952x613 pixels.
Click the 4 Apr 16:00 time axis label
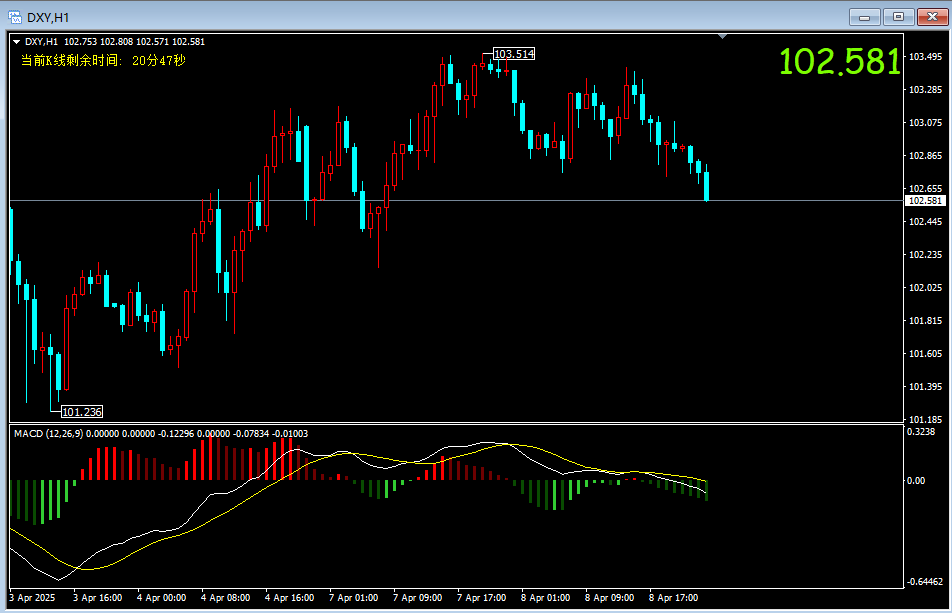click(290, 597)
